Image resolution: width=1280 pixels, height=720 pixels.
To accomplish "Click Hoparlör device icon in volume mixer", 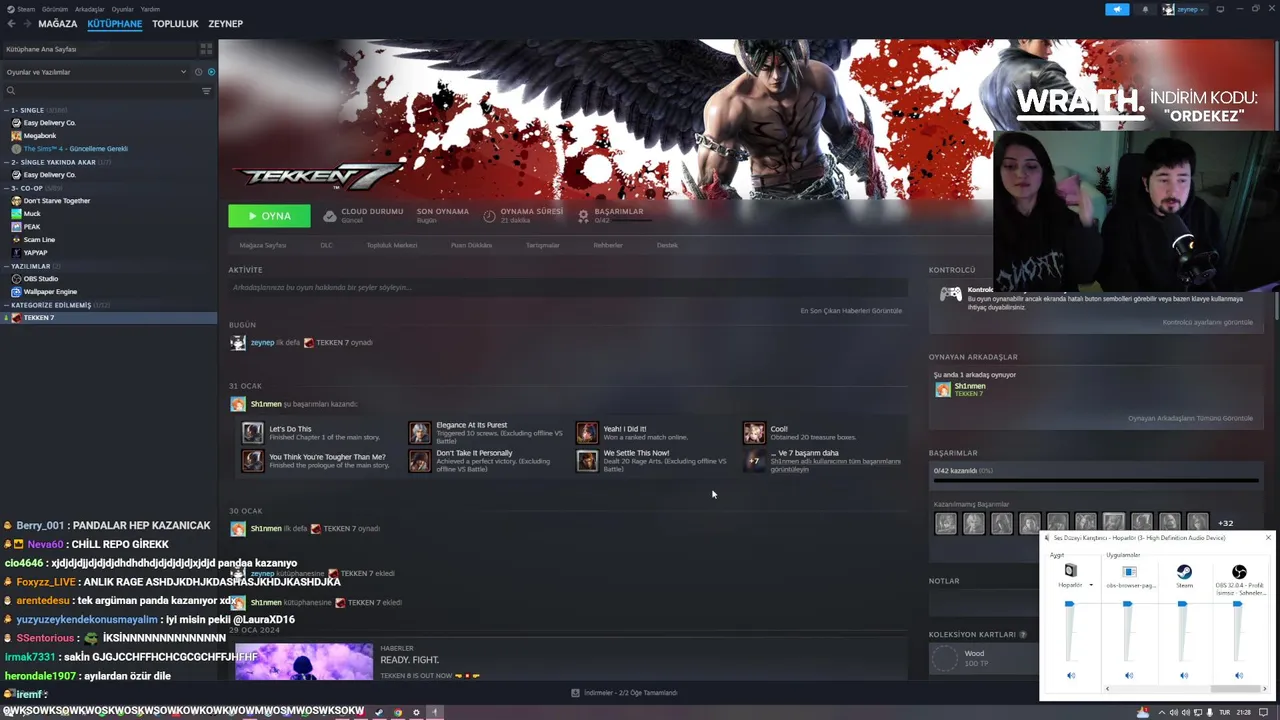I will 1070,571.
